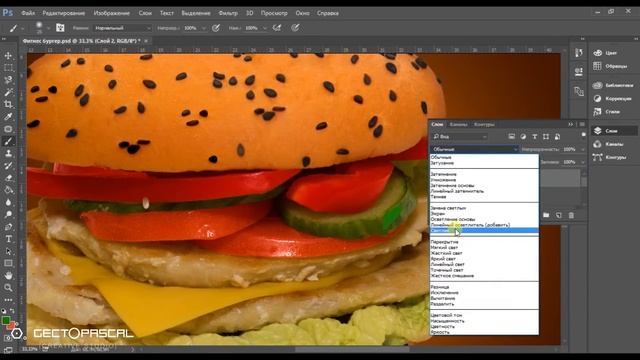Expand the brush flow slider arrow
Image resolution: width=640 pixels, height=360 pixels.
(264, 28)
